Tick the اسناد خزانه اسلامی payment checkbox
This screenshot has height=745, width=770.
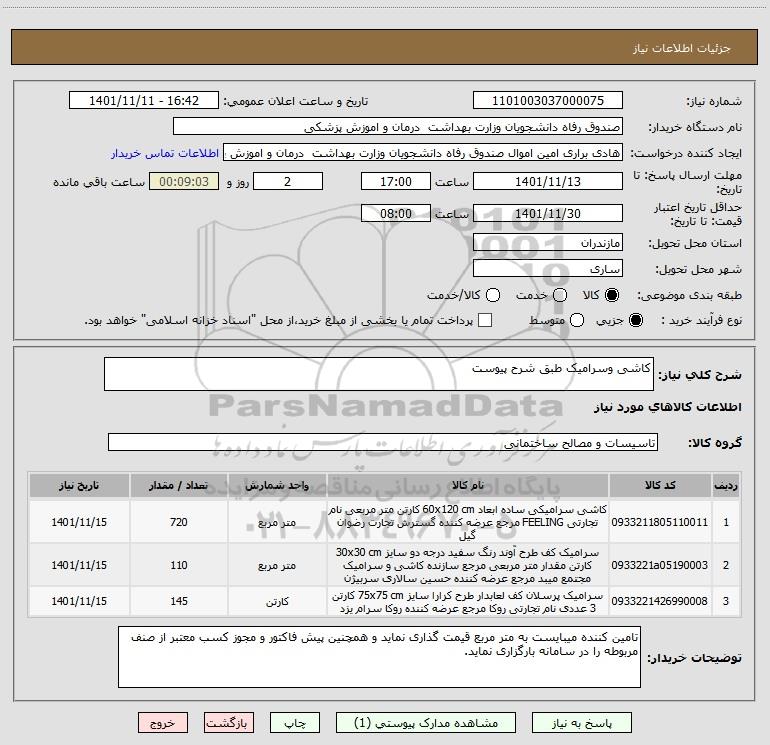485,320
